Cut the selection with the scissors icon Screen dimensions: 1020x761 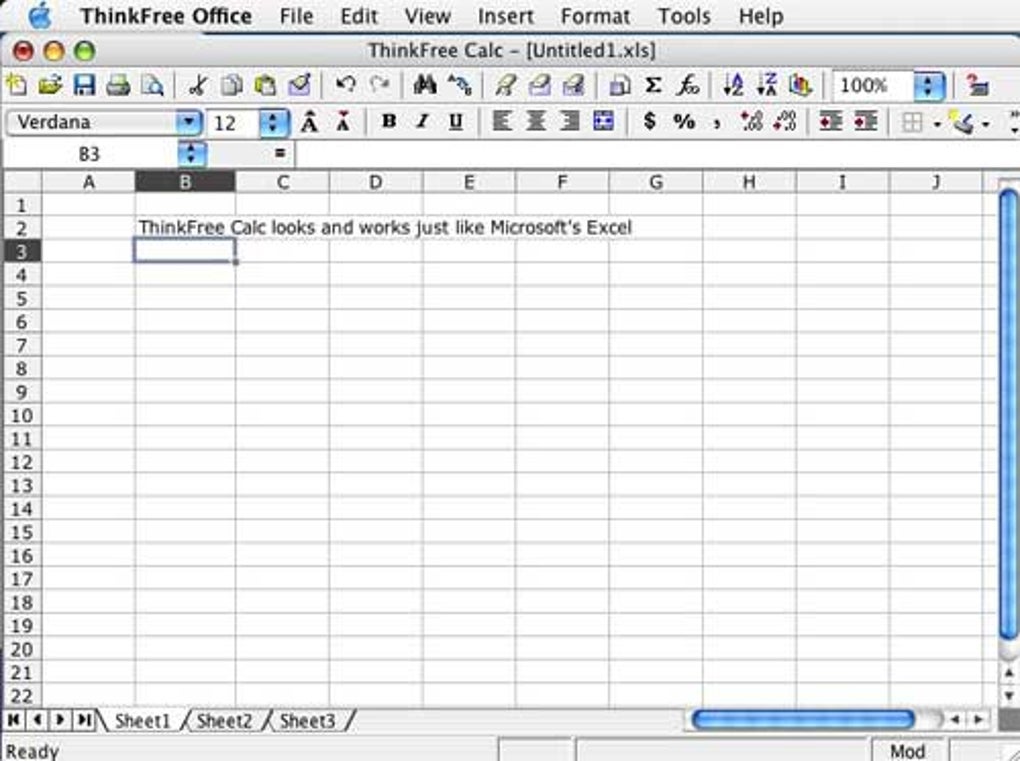click(x=198, y=85)
